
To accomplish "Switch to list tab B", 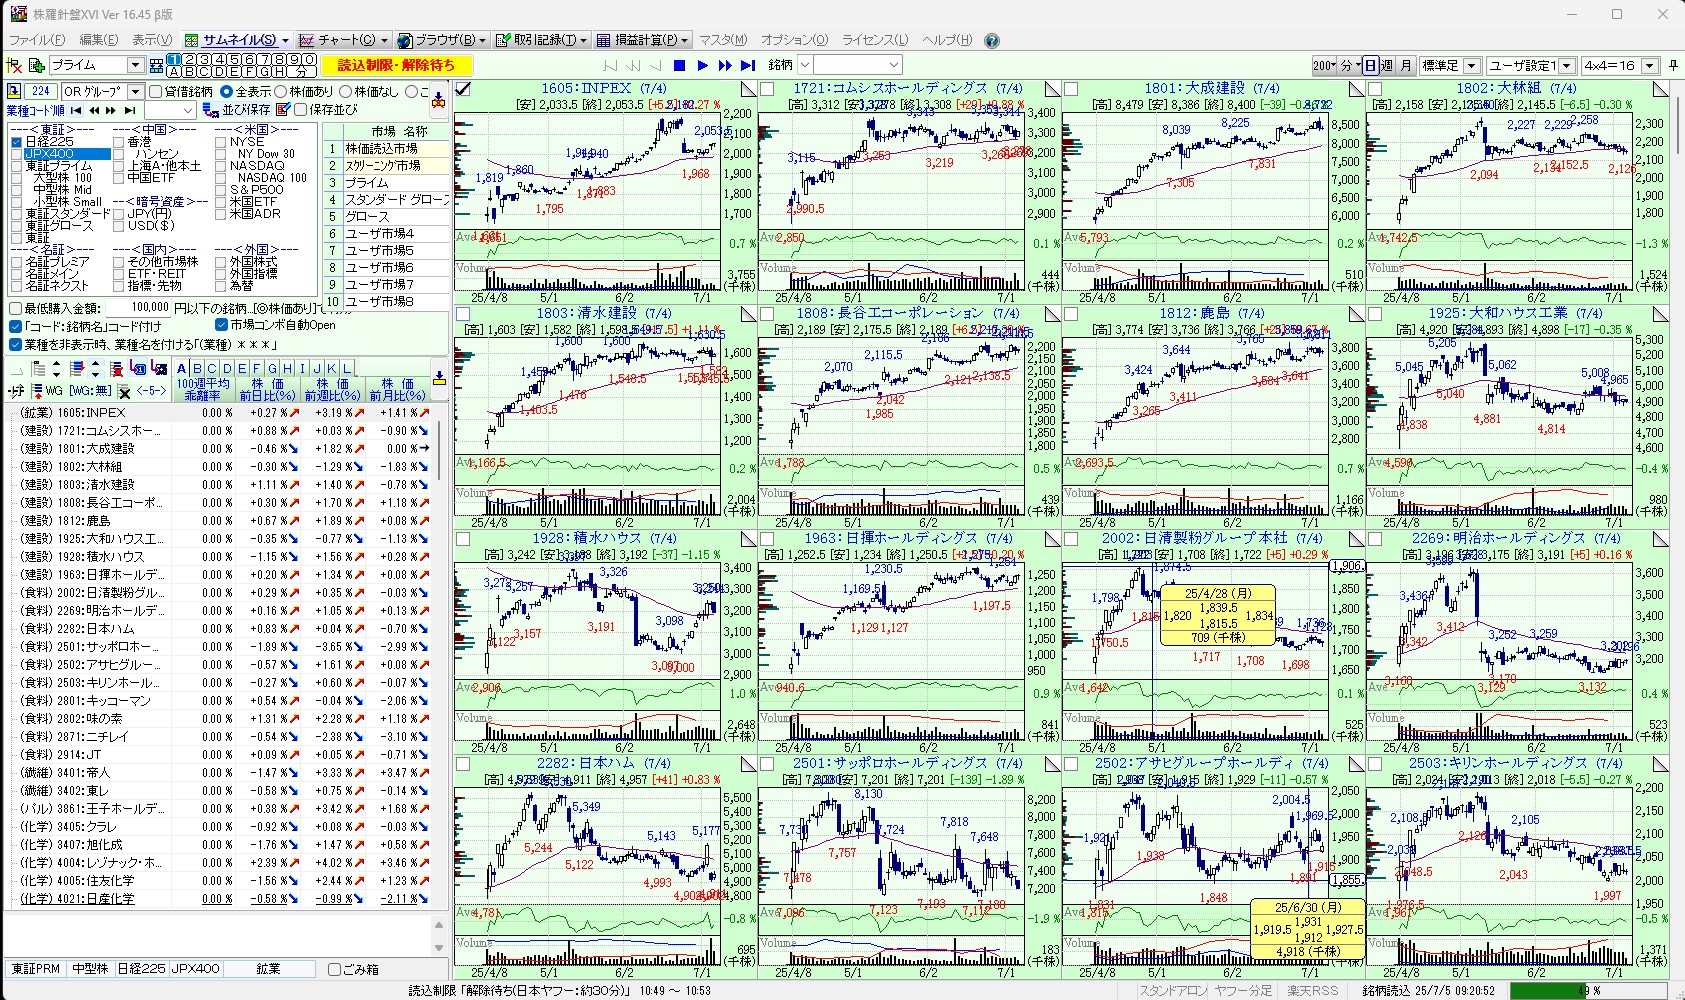I will (x=196, y=368).
